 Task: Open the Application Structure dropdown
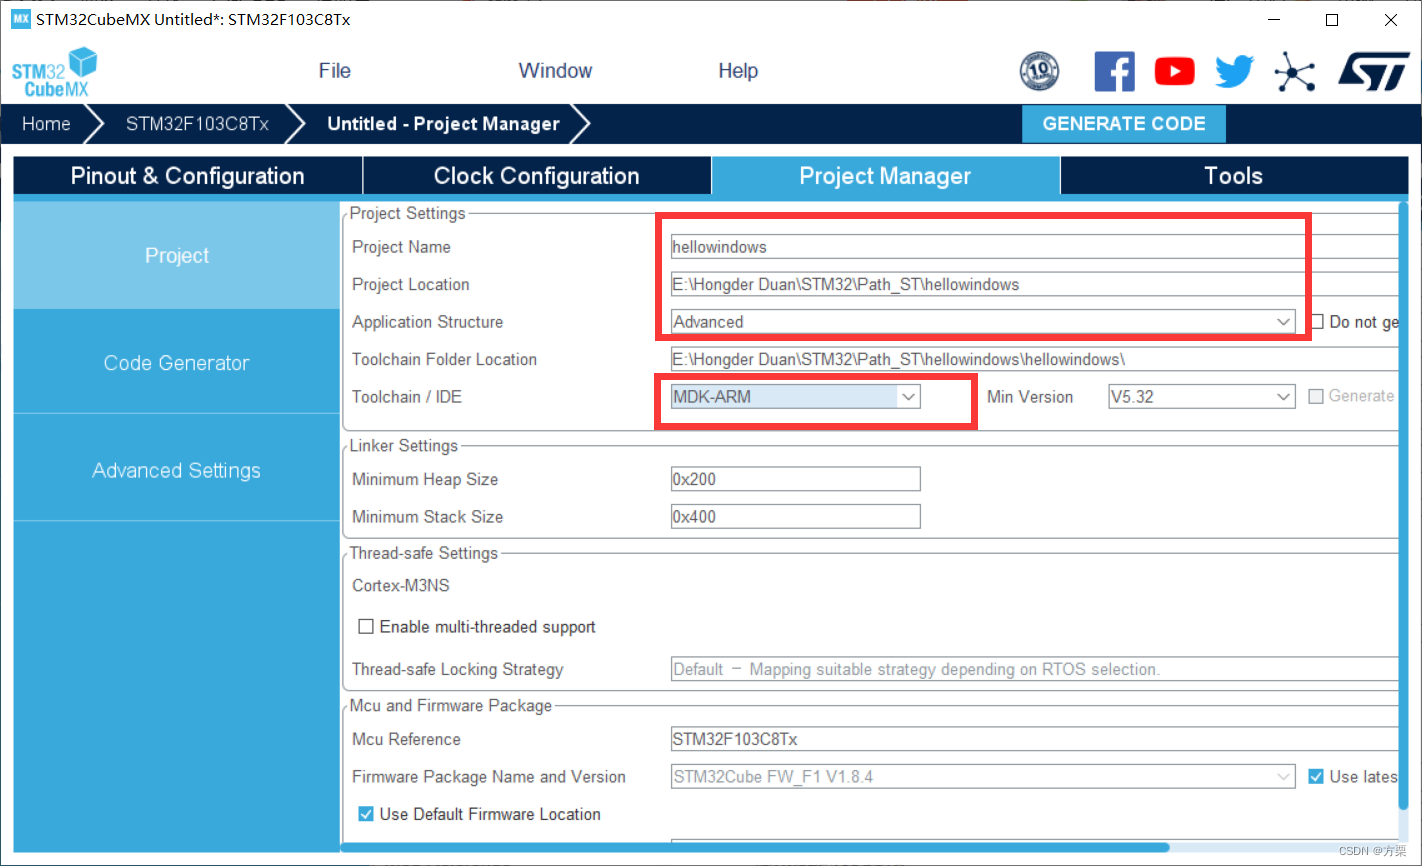(1283, 321)
